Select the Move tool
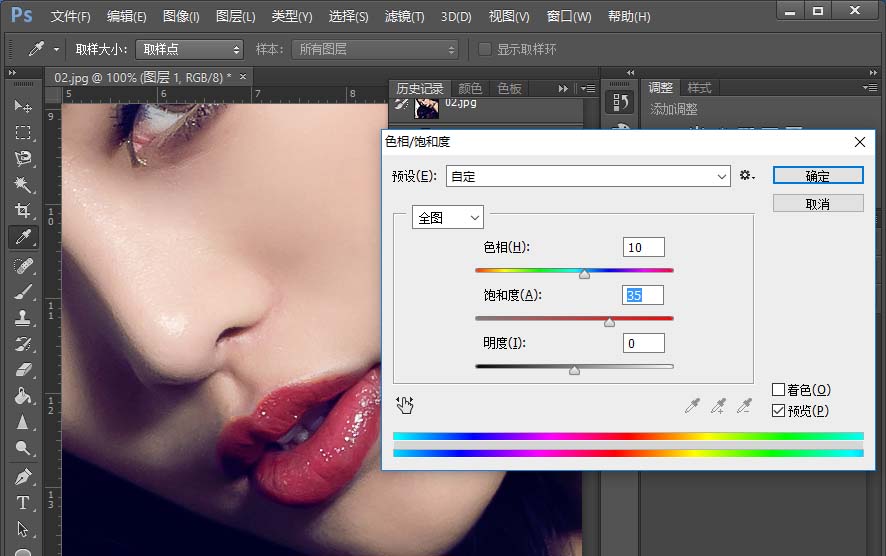Image resolution: width=886 pixels, height=556 pixels. click(22, 107)
